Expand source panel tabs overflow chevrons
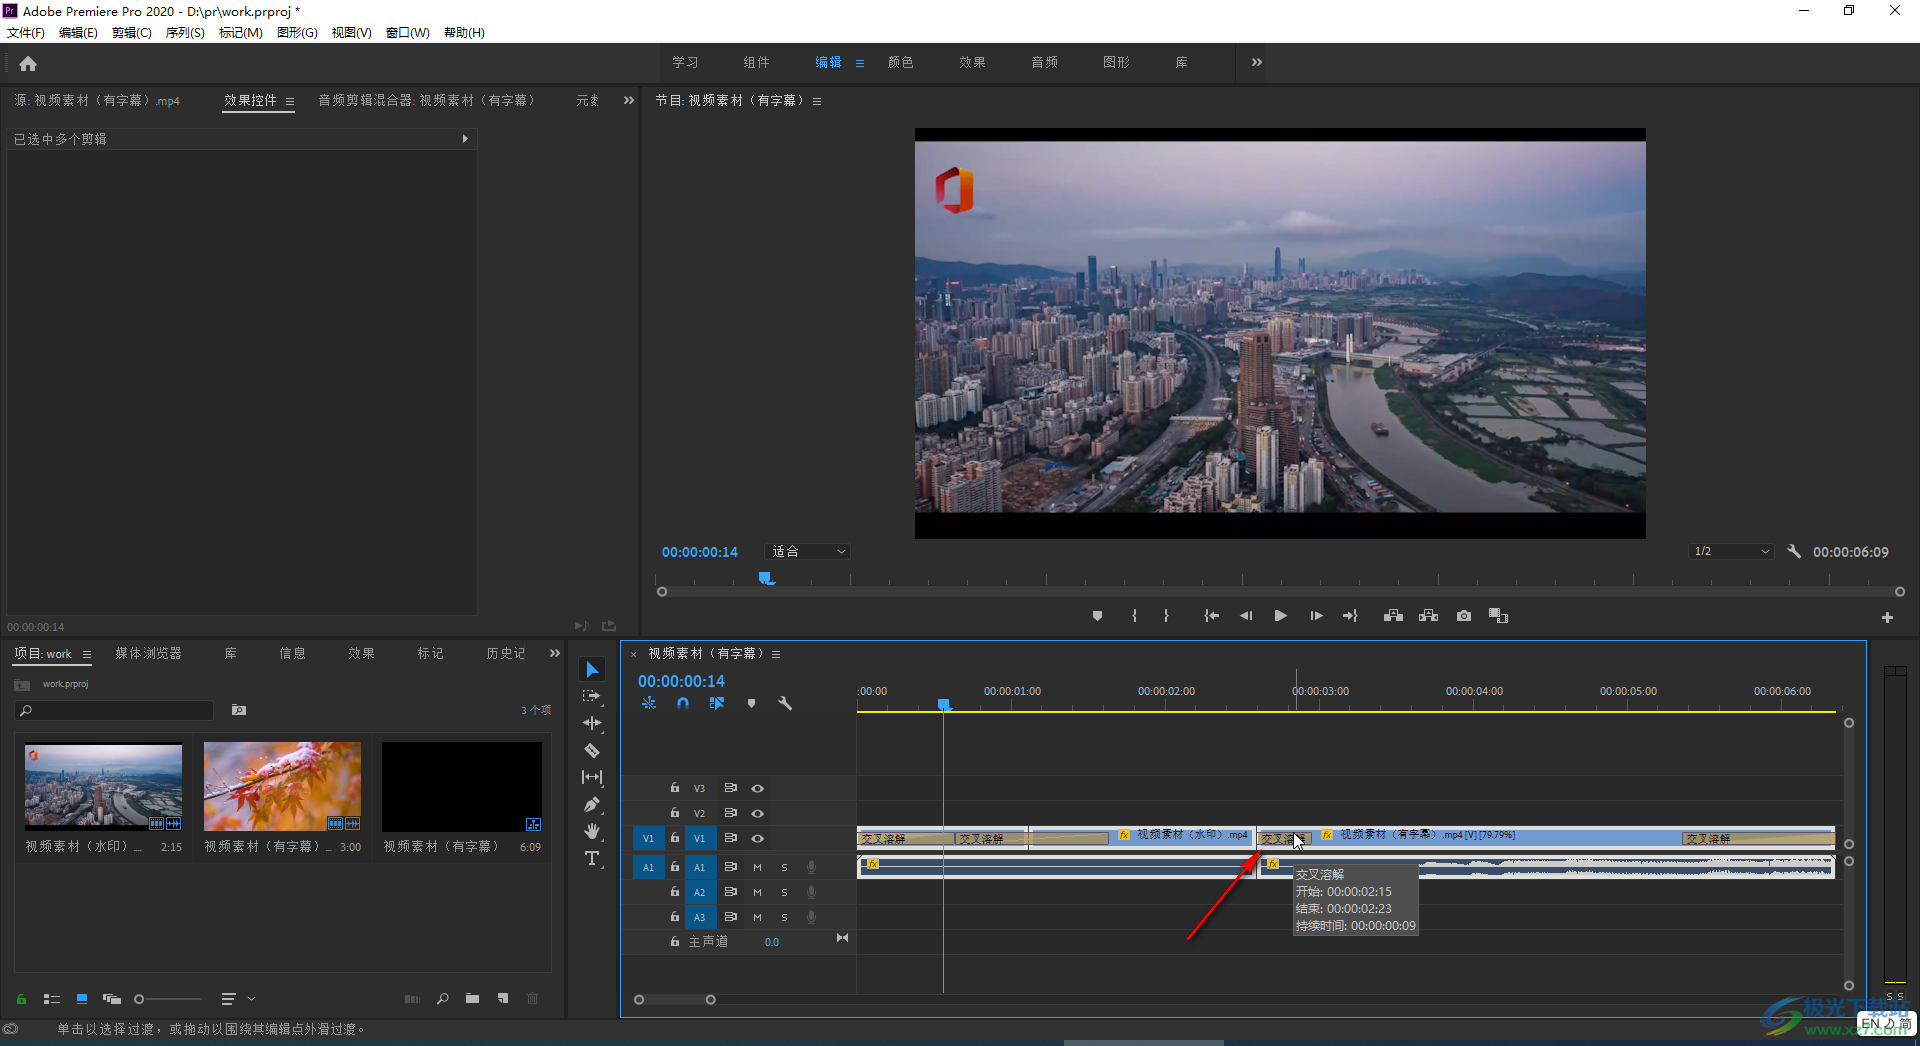 (x=629, y=100)
